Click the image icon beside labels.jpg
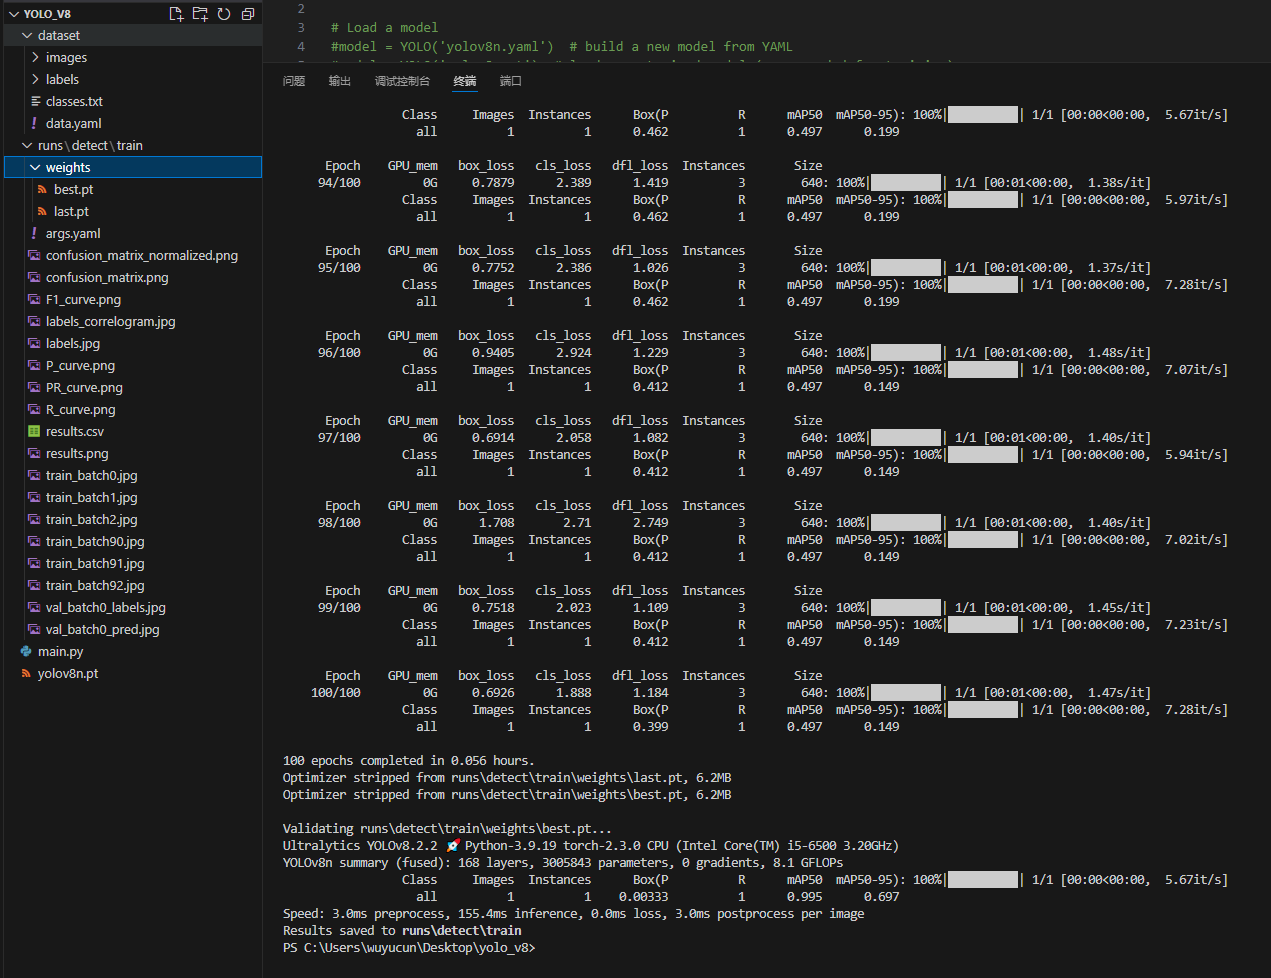The height and width of the screenshot is (978, 1271). point(35,343)
